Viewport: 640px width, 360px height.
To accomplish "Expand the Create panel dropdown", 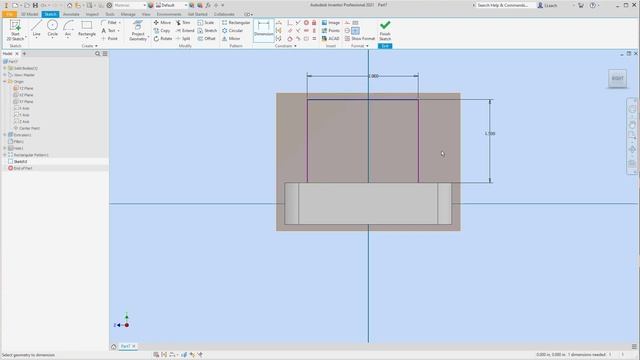I will pyautogui.click(x=89, y=46).
